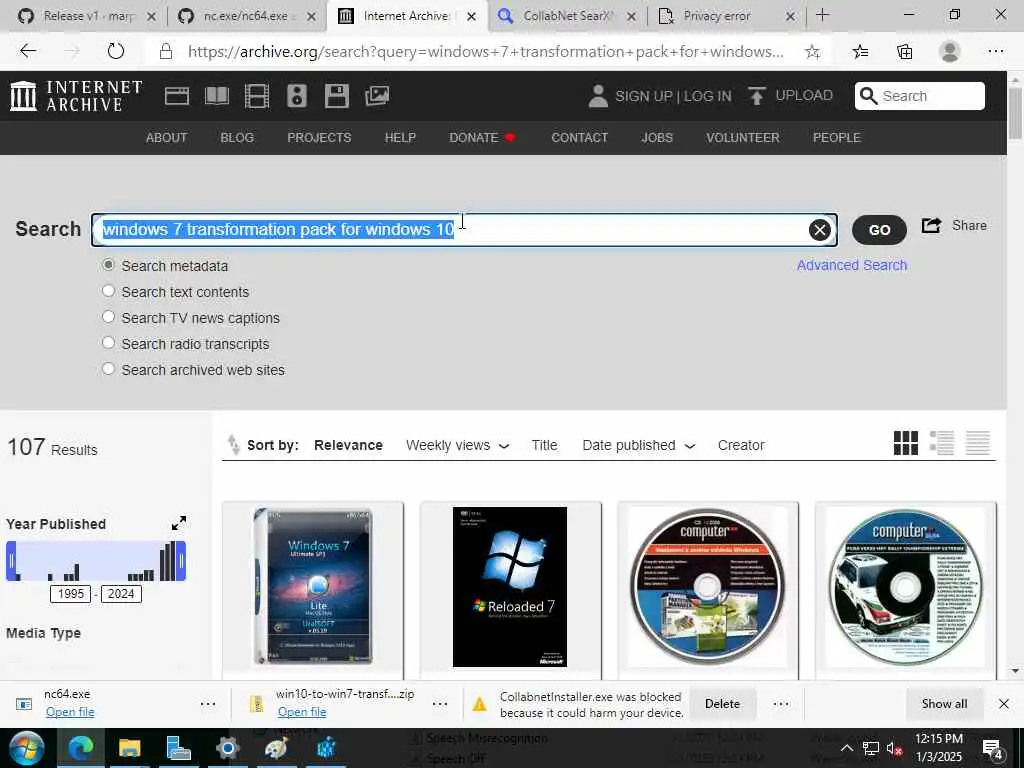Open options for blocked CollabnetInstaller.exe

coord(781,704)
